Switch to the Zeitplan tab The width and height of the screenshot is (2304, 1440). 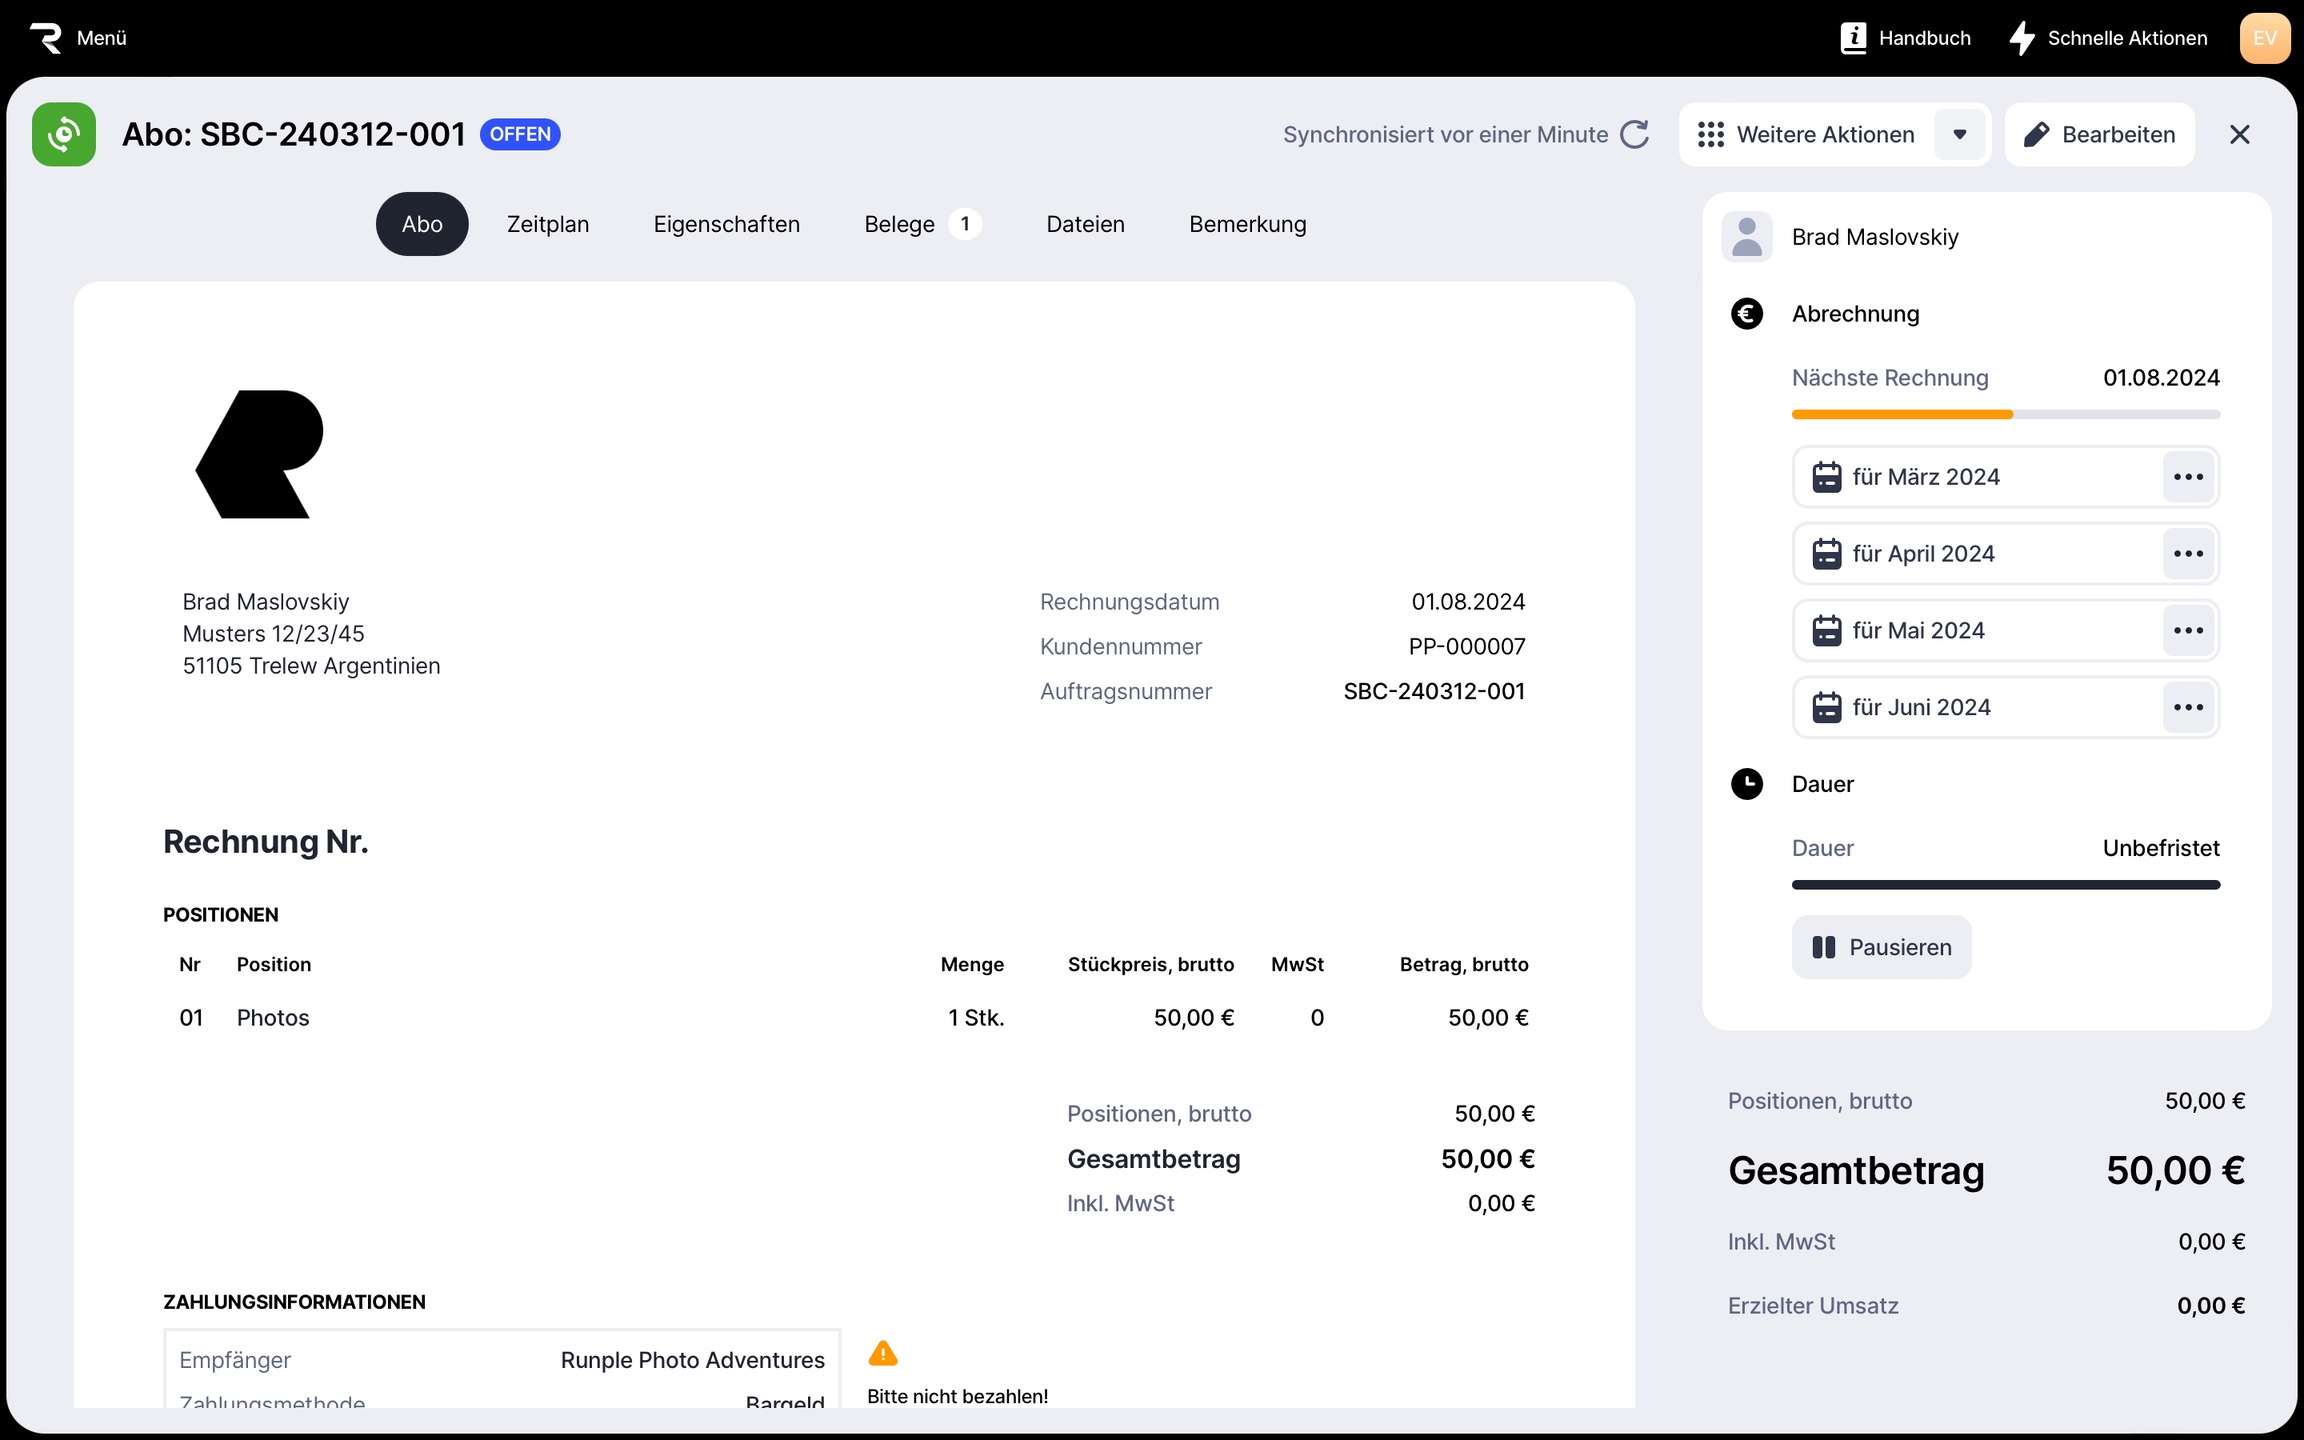547,224
